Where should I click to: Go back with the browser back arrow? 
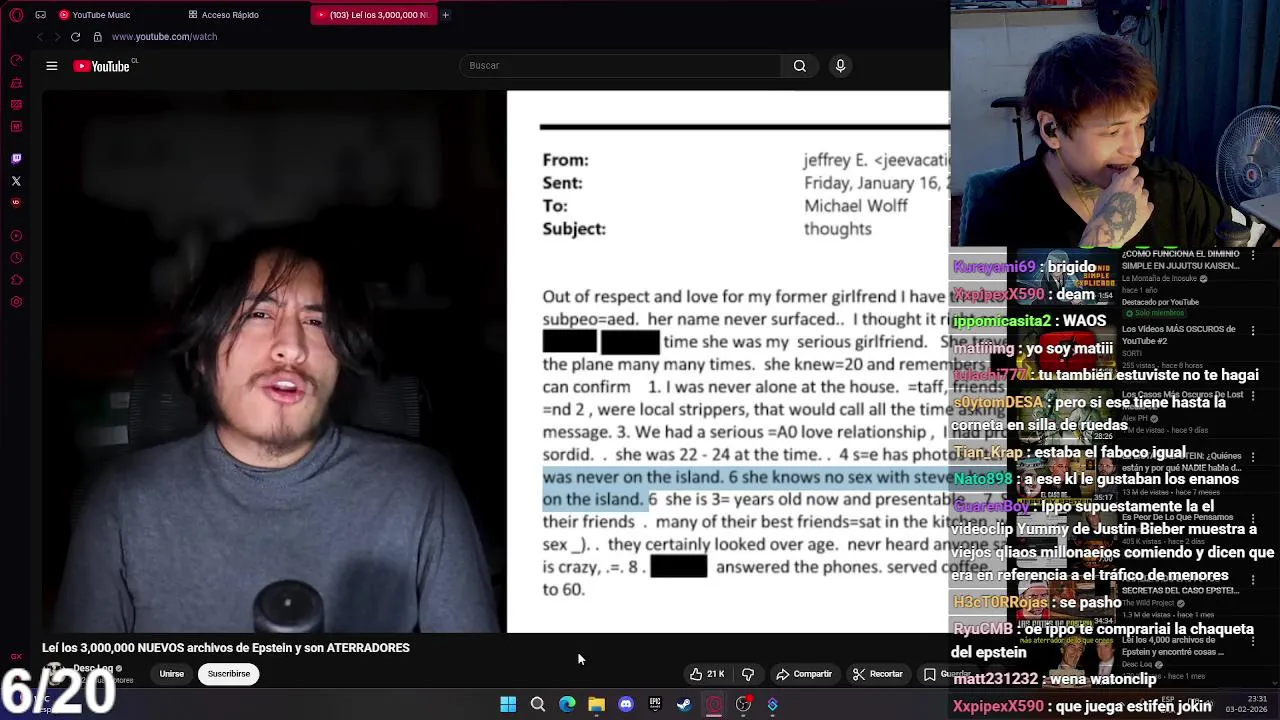[x=40, y=37]
